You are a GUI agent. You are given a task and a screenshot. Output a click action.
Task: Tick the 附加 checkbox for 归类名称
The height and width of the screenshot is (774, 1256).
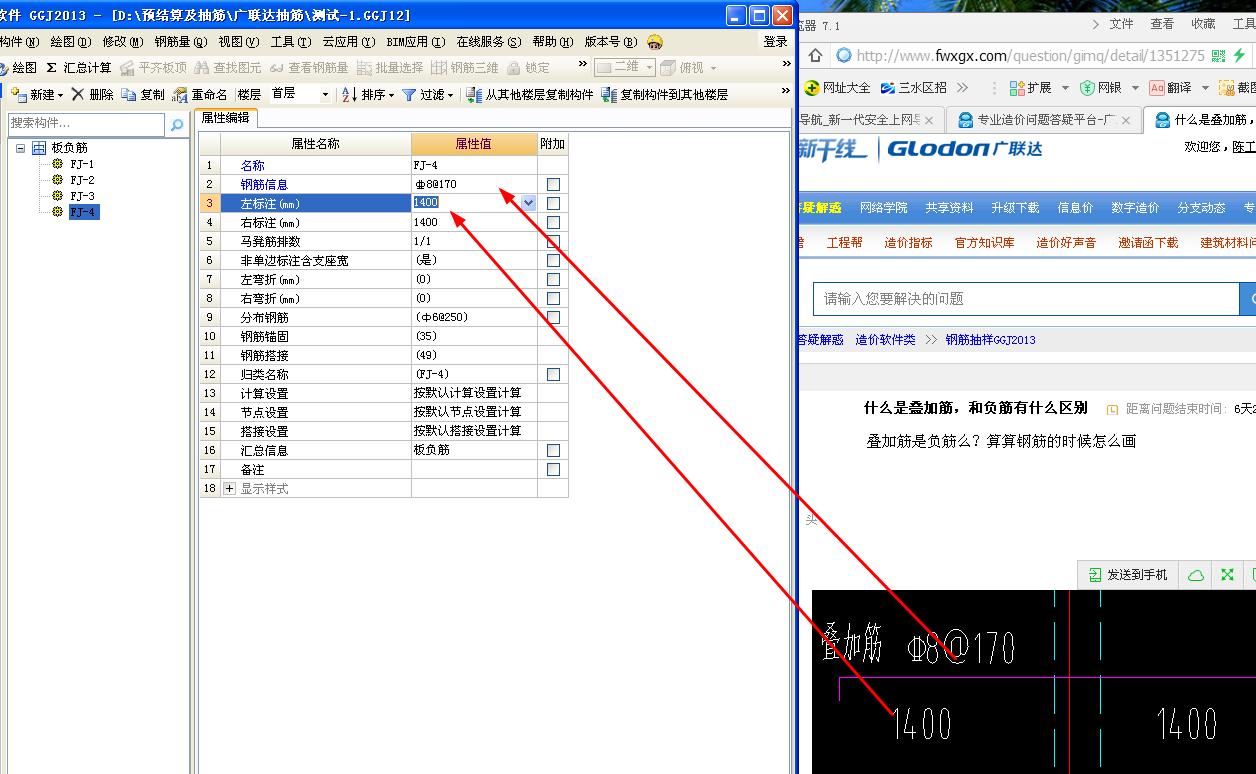[x=553, y=374]
